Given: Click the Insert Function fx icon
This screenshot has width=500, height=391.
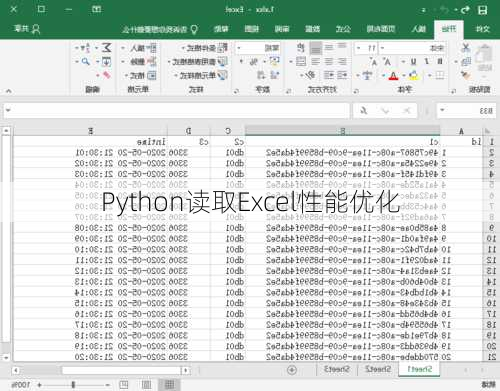Looking at the screenshot, I should tap(364, 111).
